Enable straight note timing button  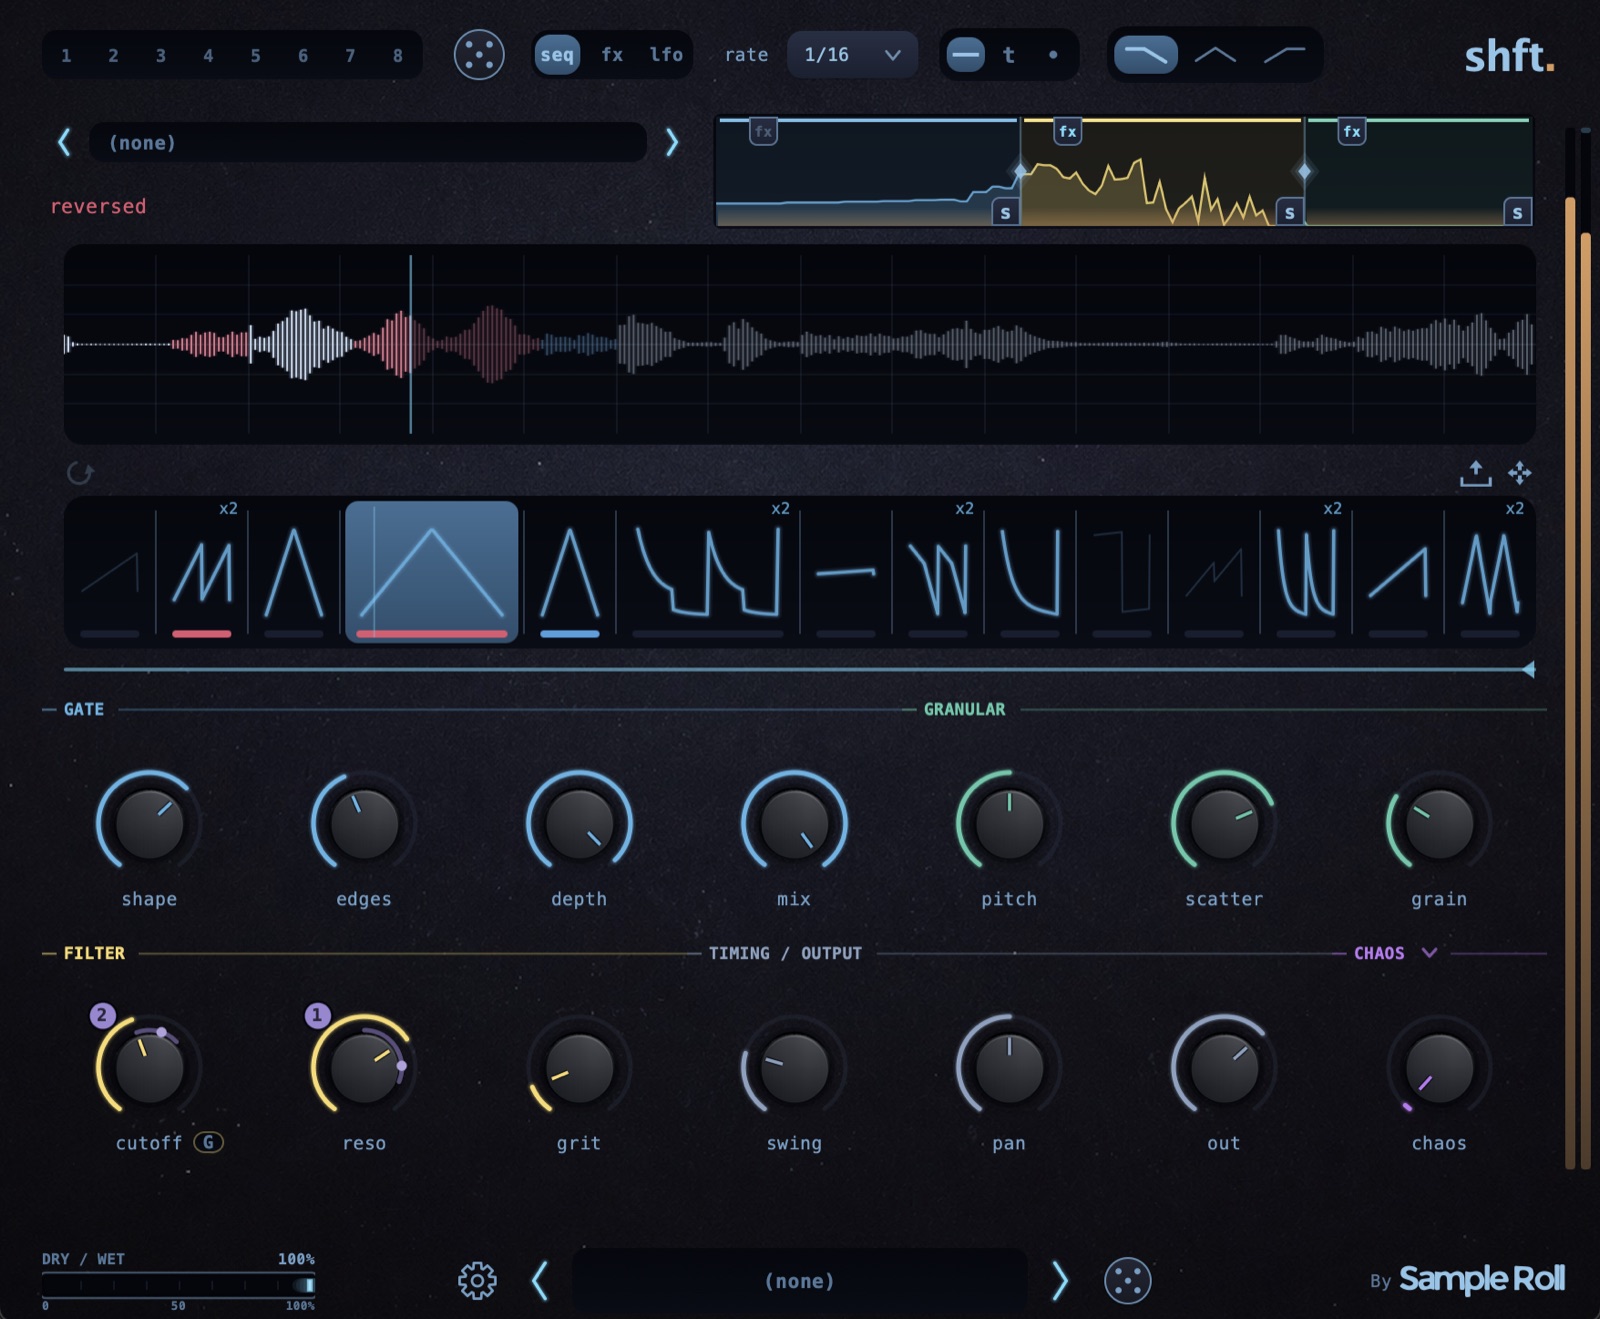(965, 55)
